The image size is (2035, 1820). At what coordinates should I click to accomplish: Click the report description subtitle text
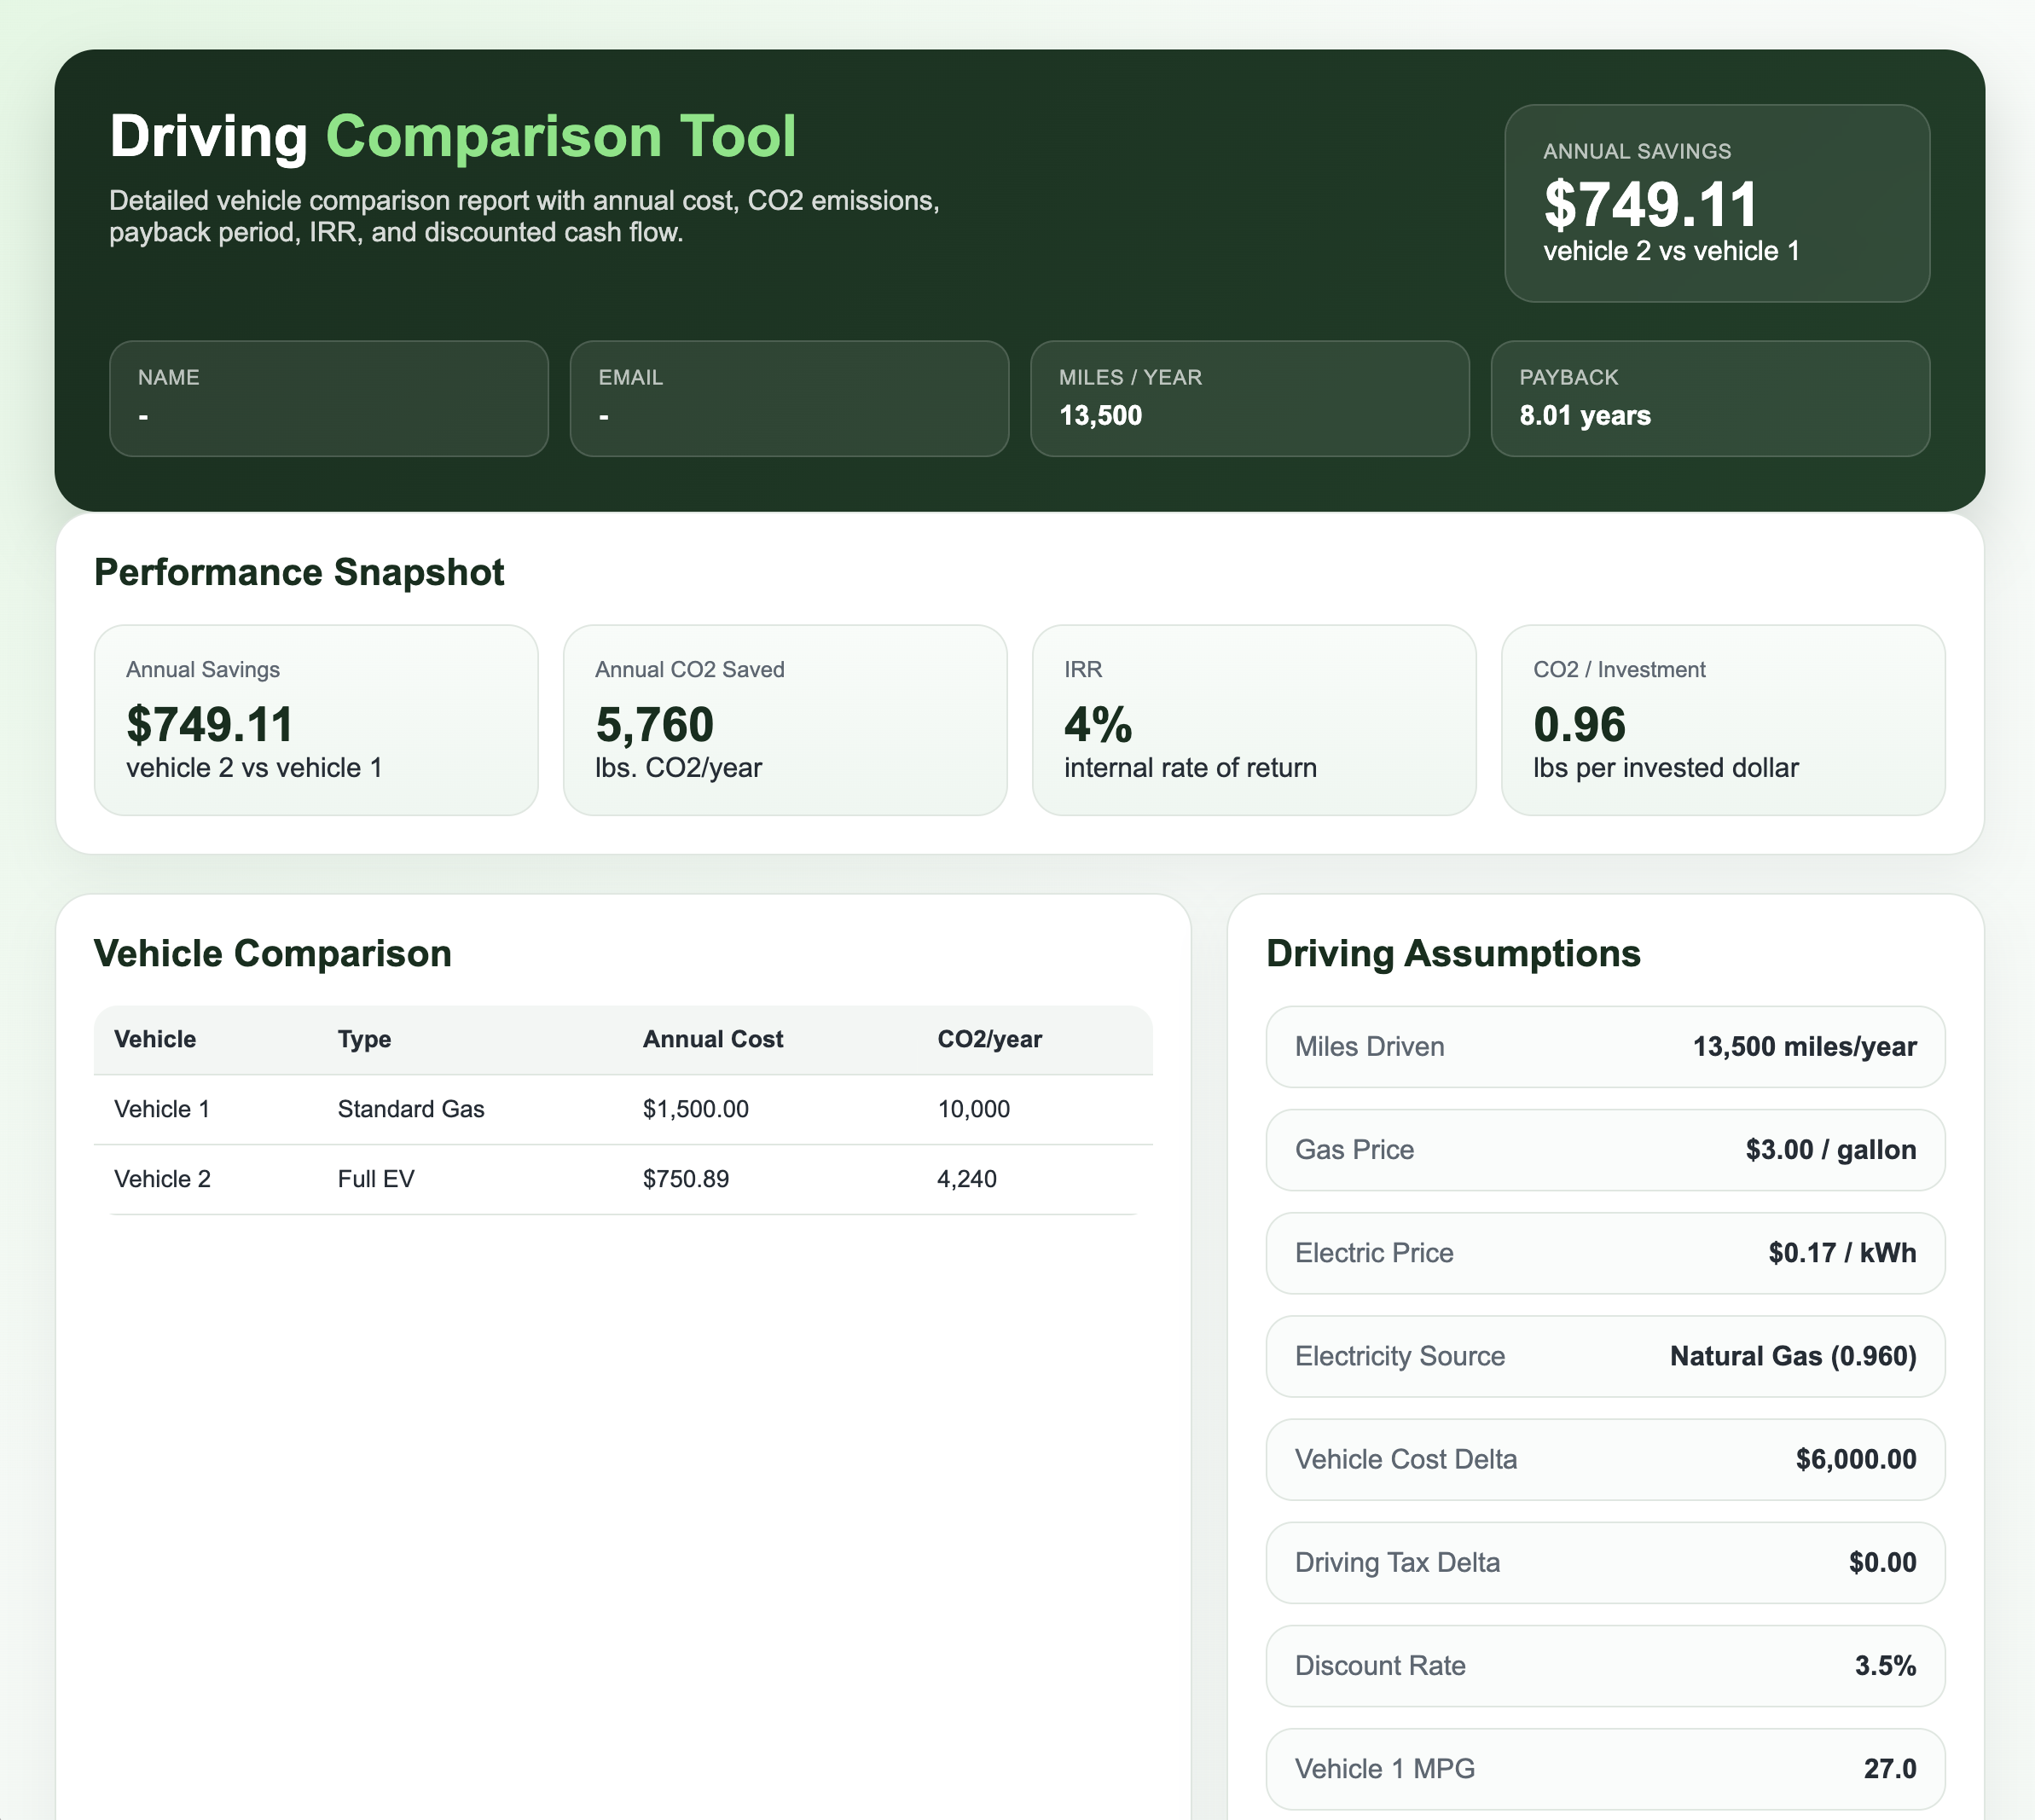click(x=524, y=216)
